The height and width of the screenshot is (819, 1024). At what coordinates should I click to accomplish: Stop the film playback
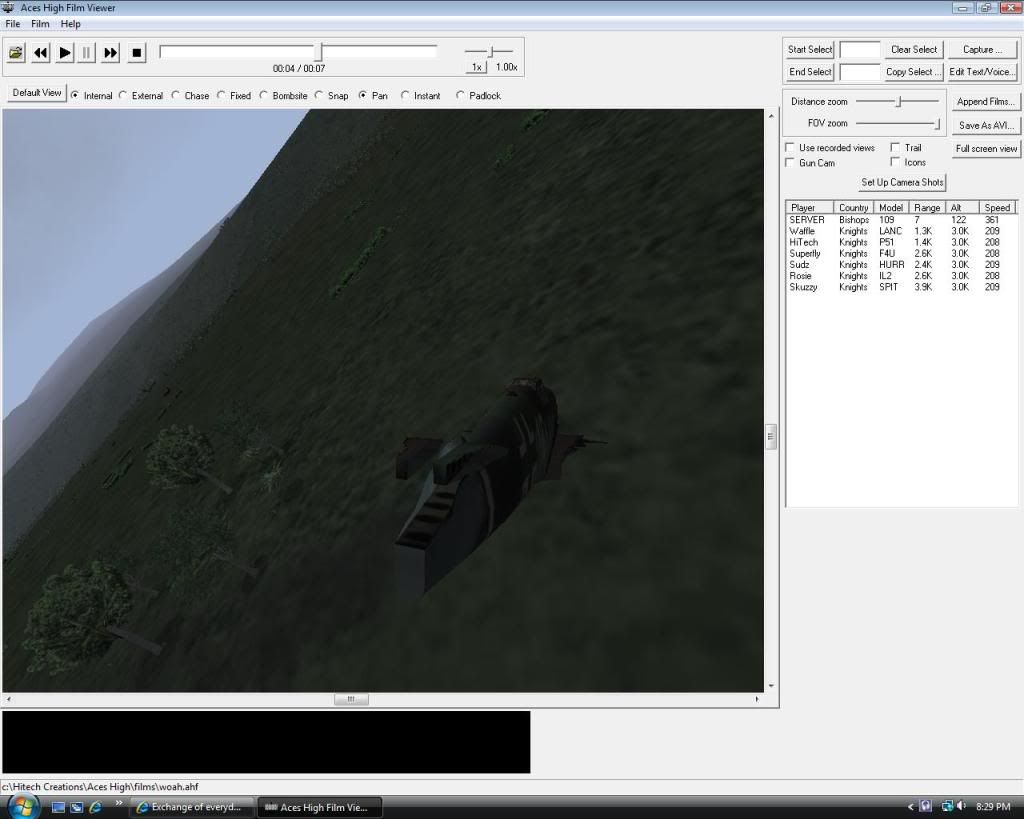136,53
